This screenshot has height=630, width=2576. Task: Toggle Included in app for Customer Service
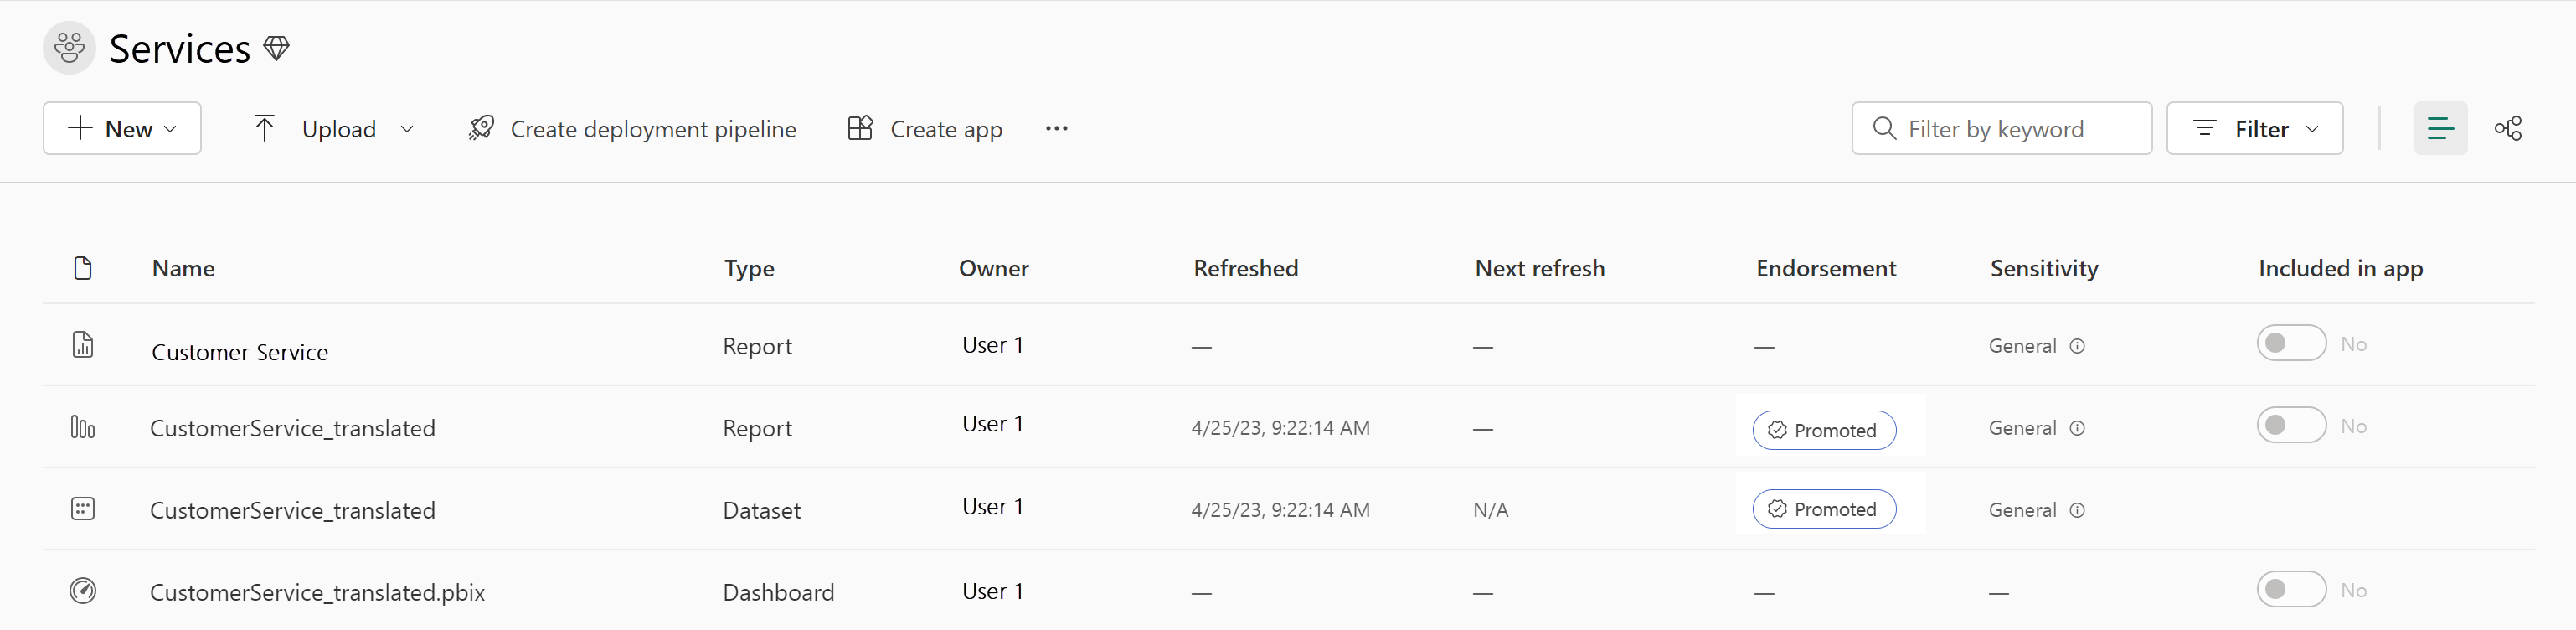tap(2291, 343)
